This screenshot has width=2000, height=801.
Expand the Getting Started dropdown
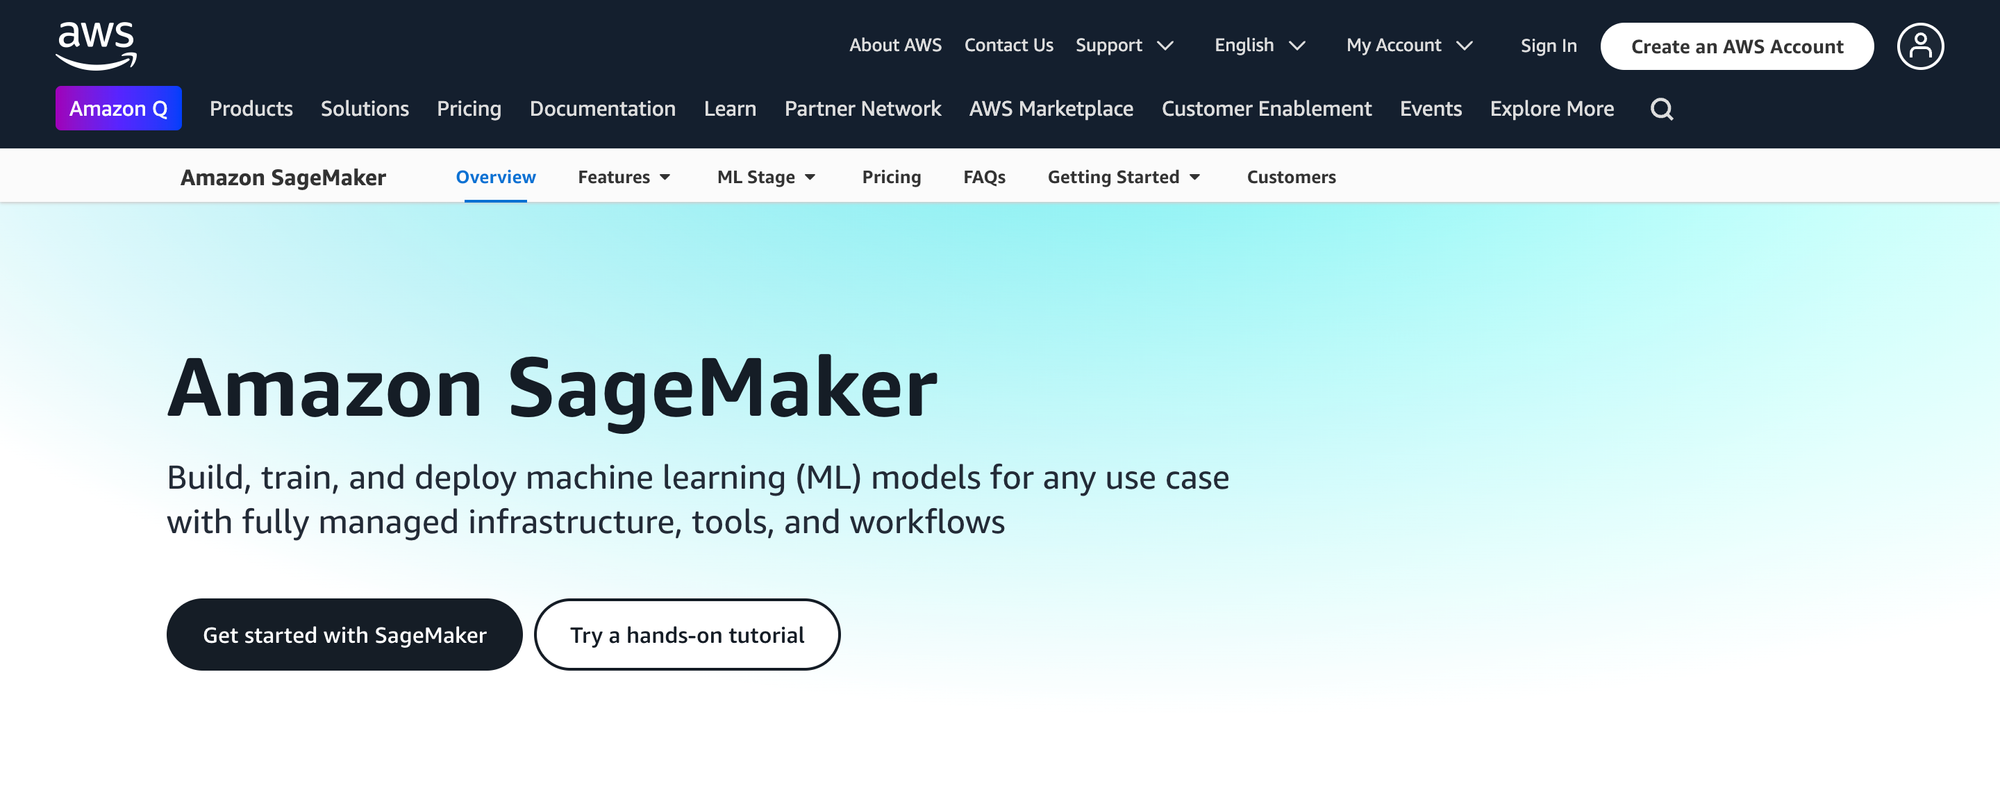[1123, 177]
